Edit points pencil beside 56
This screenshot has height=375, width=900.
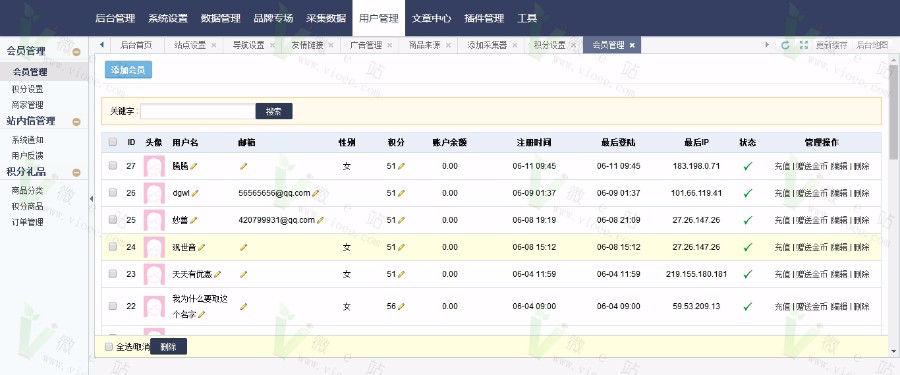click(401, 307)
